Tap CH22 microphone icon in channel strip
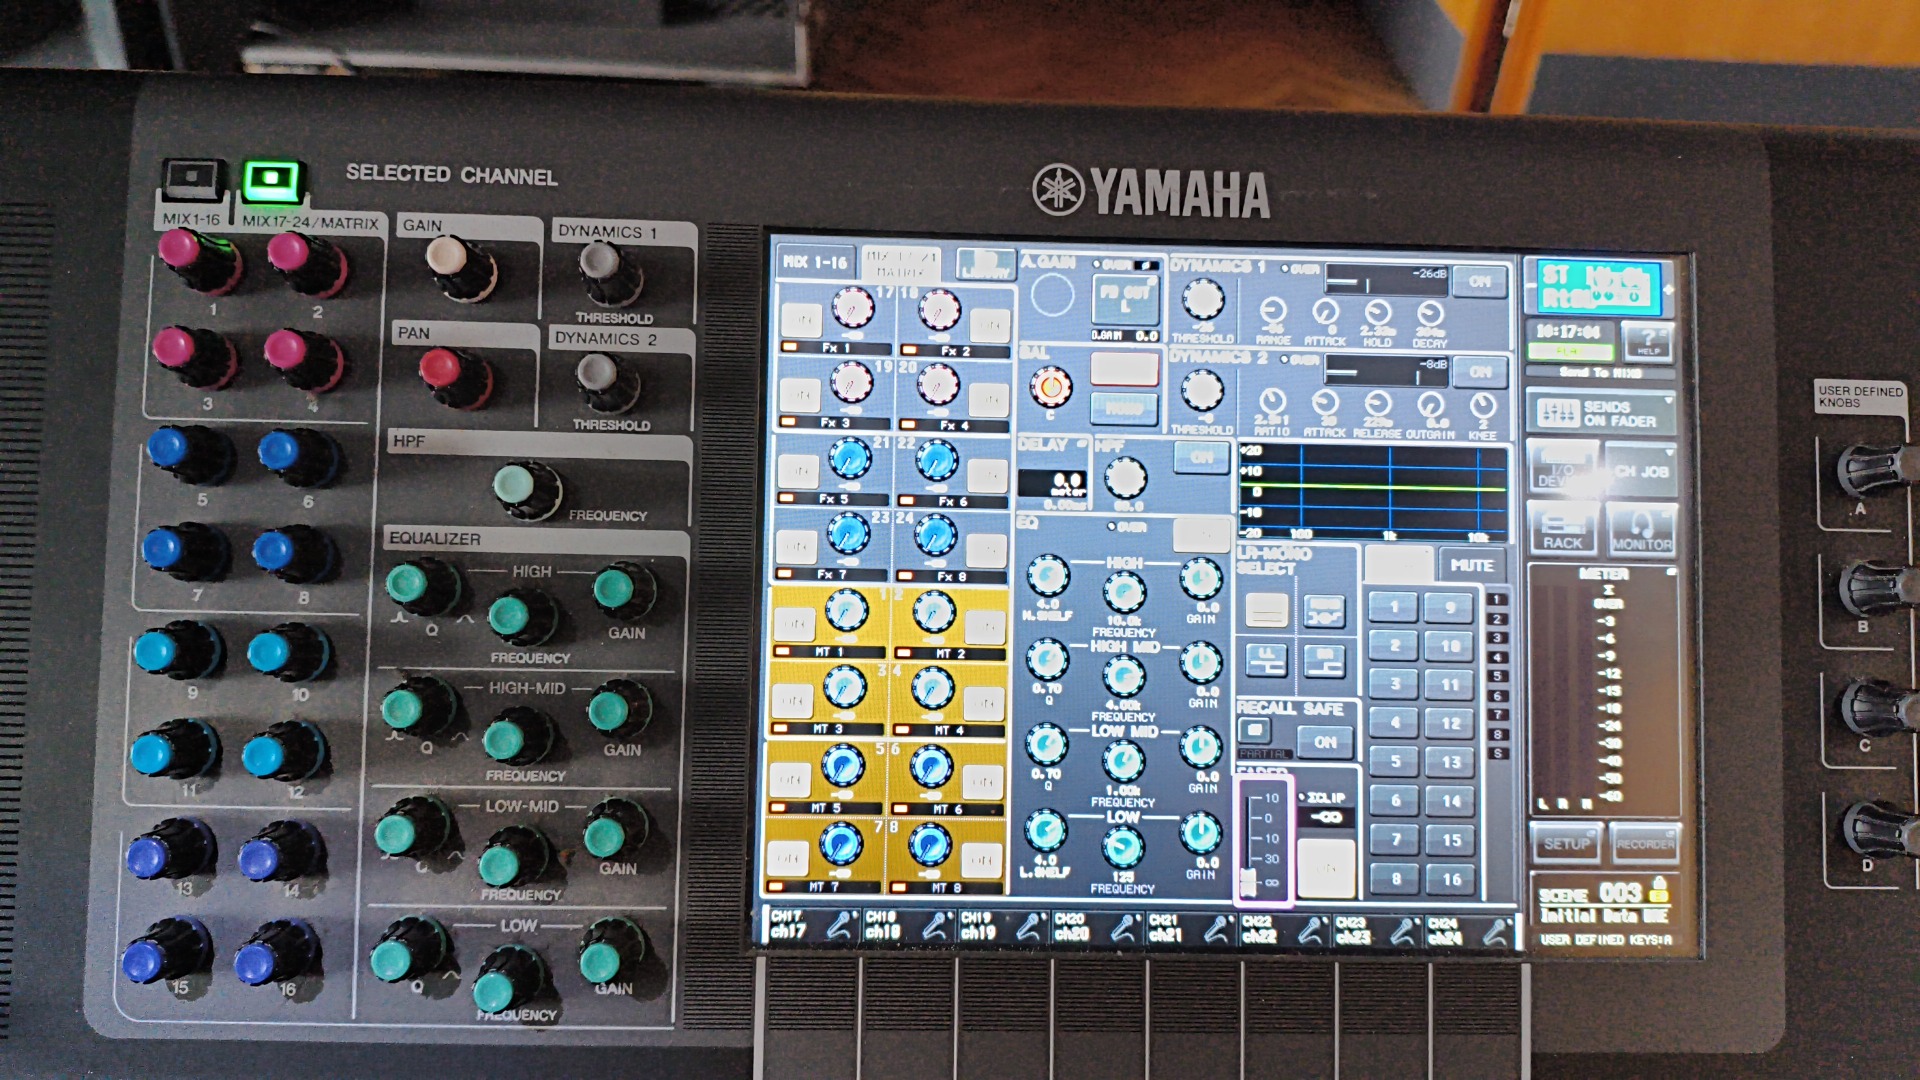The height and width of the screenshot is (1080, 1920). tap(1310, 930)
